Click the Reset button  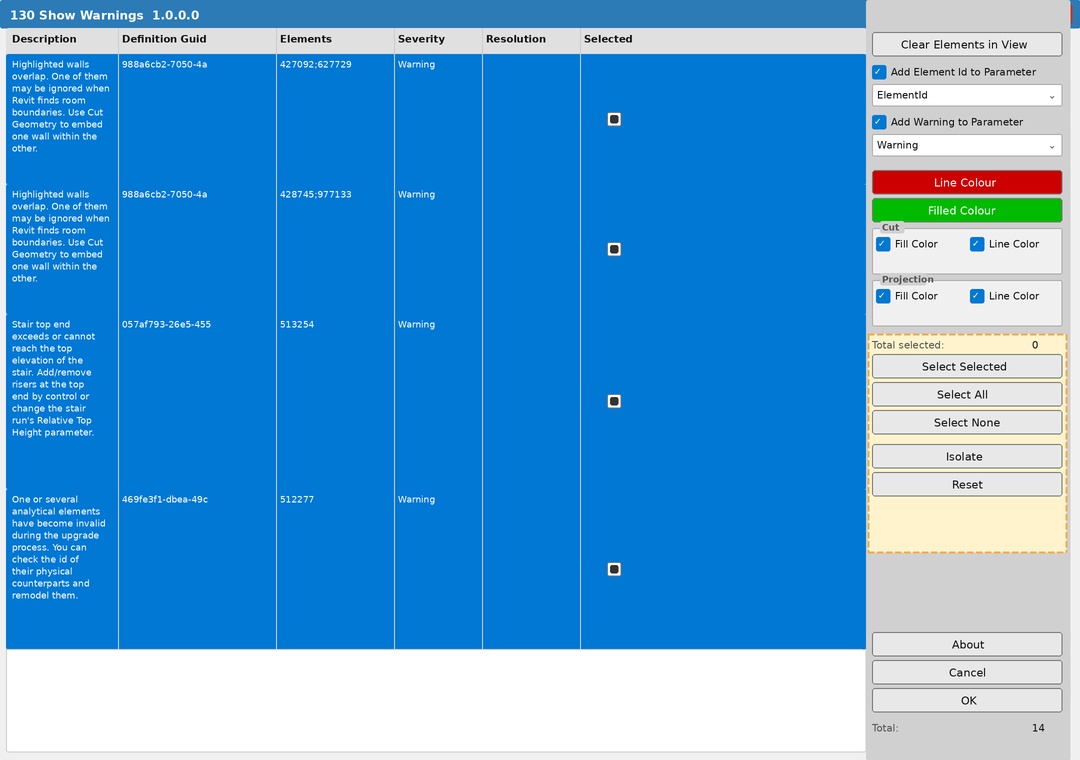(x=966, y=484)
